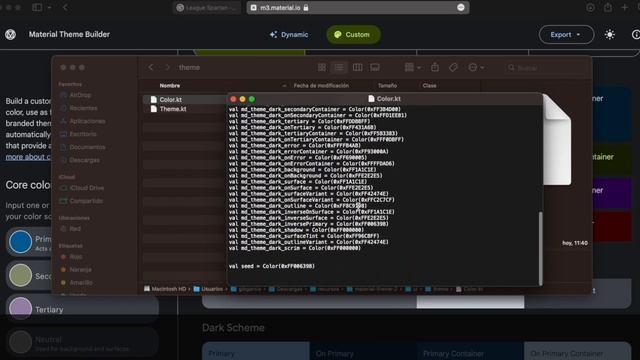
Task: Open Red location in Finder sidebar
Action: [x=75, y=229]
